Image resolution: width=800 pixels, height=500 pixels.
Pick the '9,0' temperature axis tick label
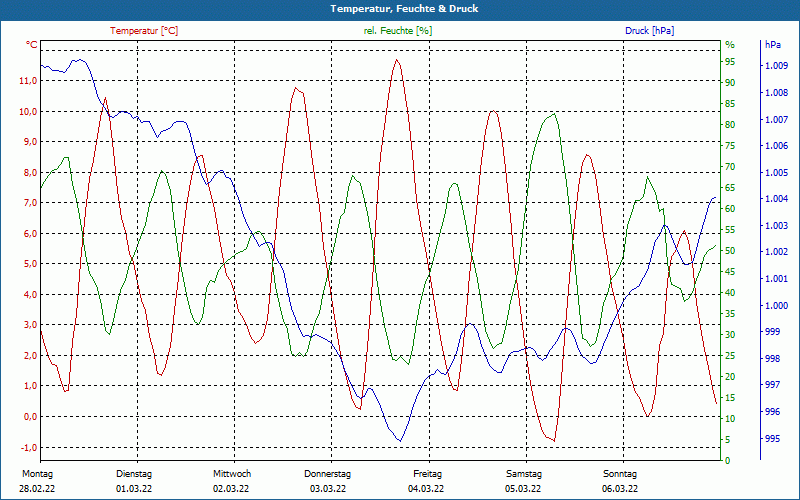pos(31,141)
